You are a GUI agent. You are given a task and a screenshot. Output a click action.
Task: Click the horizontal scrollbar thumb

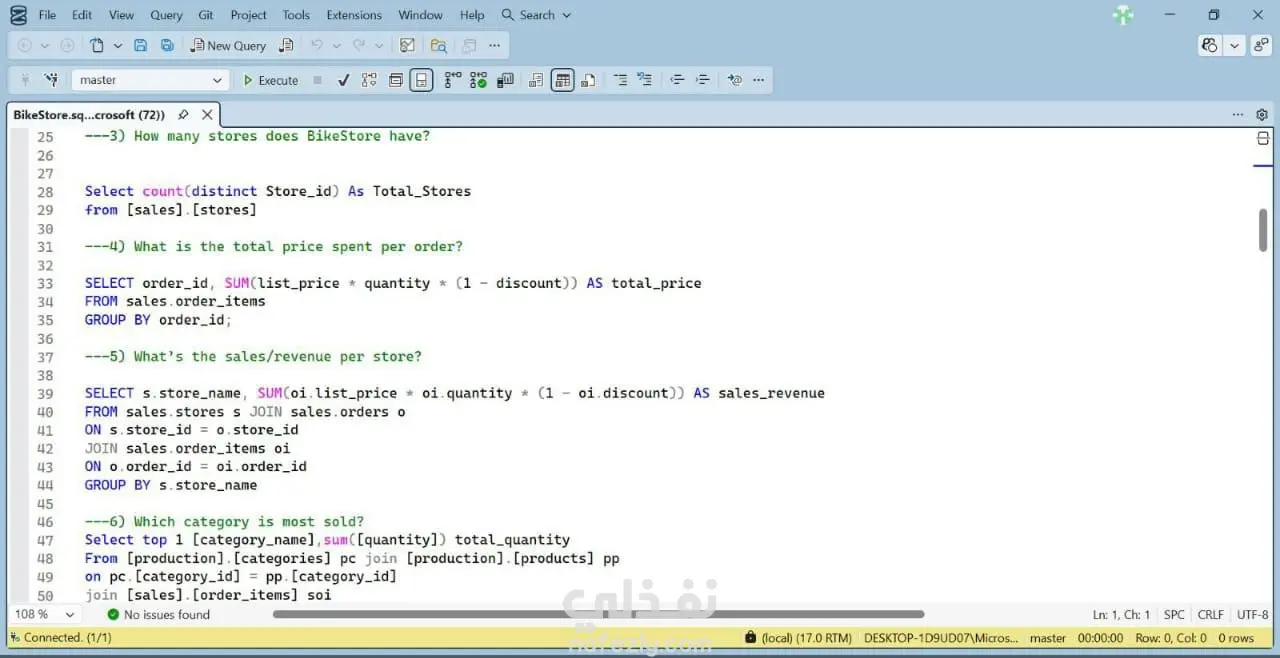(598, 614)
